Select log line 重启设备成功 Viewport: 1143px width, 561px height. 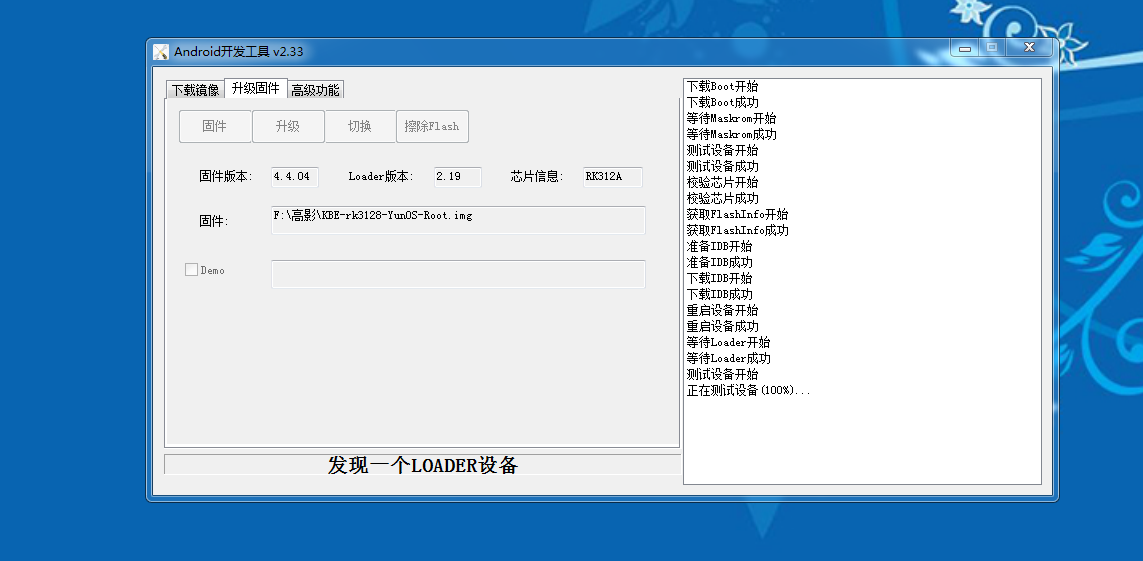[x=722, y=326]
